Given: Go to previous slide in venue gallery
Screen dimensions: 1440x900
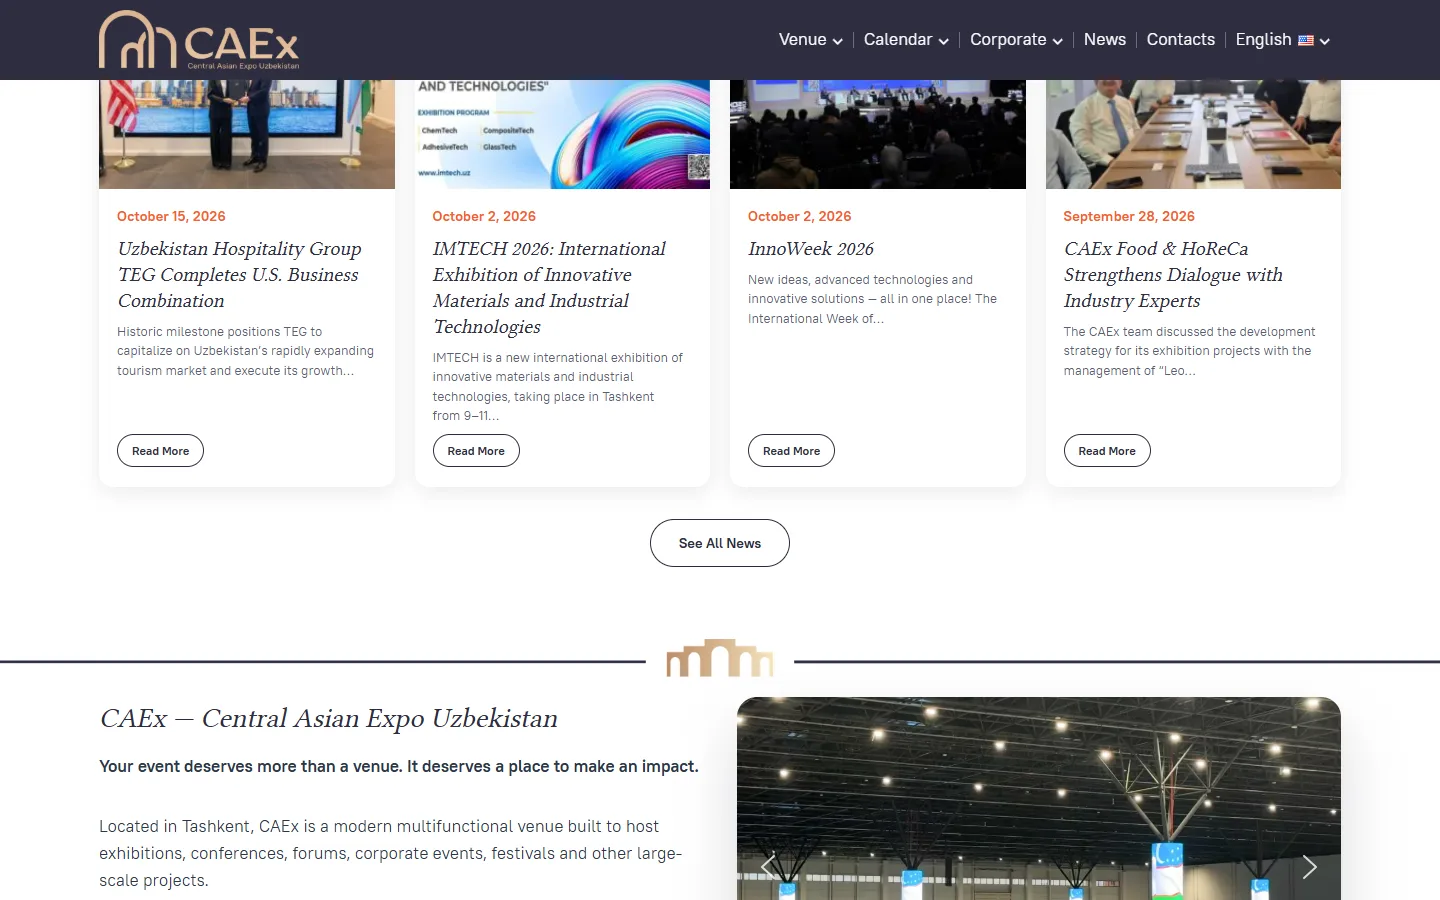Looking at the screenshot, I should (x=768, y=867).
